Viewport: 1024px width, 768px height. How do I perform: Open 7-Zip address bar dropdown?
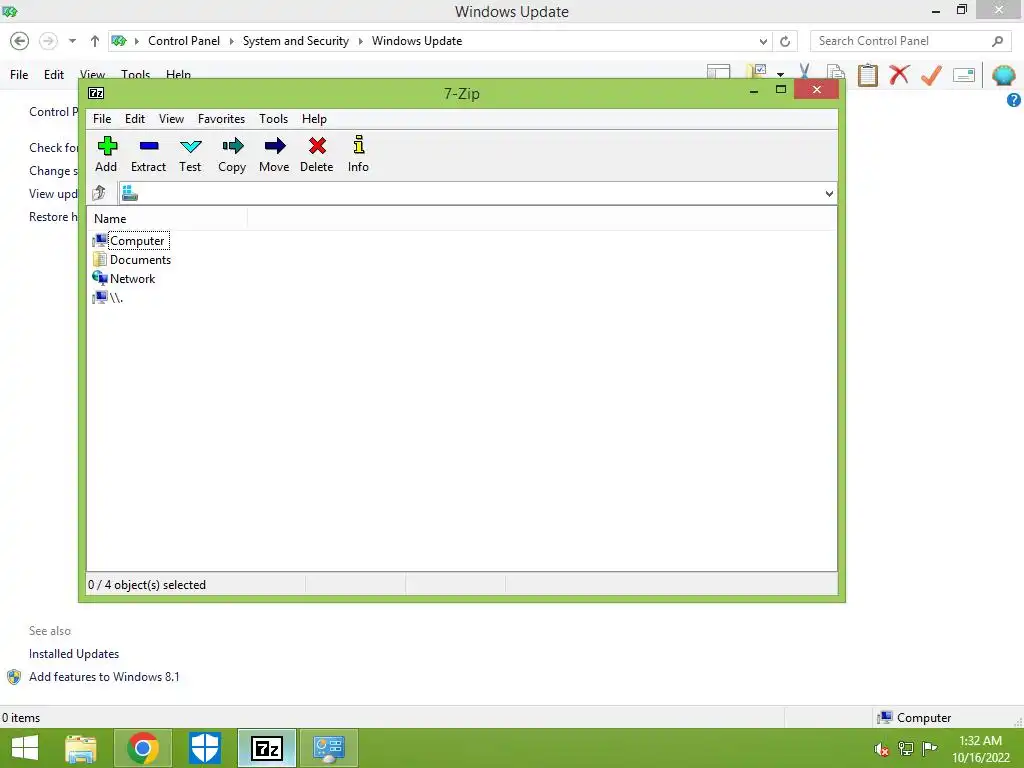(x=829, y=193)
